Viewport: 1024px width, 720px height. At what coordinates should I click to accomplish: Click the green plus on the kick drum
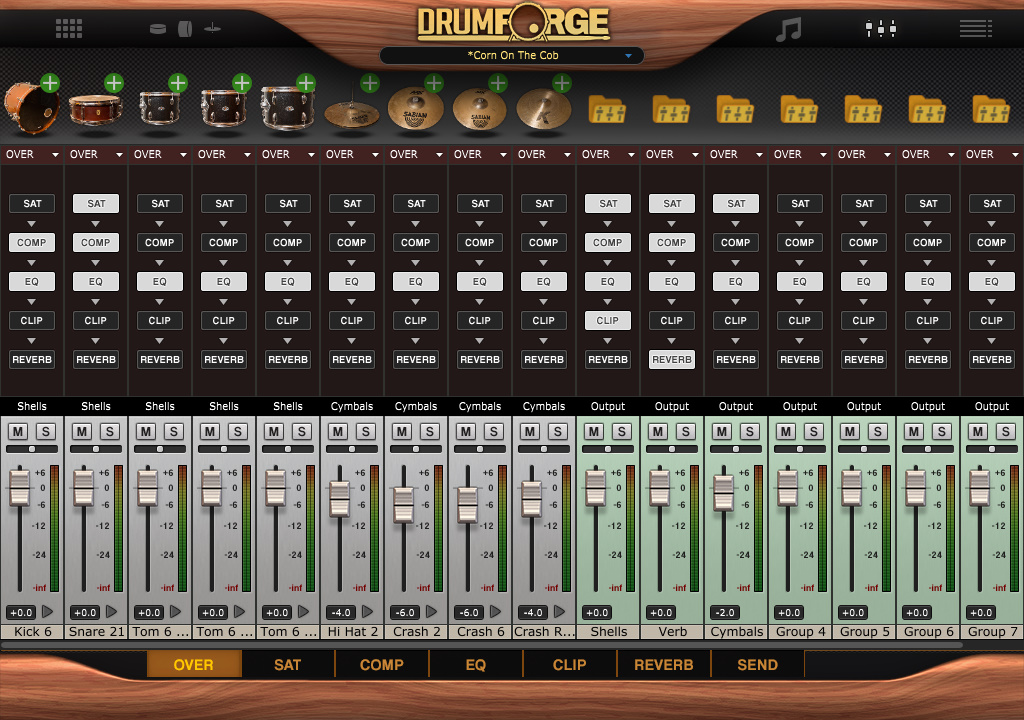50,83
